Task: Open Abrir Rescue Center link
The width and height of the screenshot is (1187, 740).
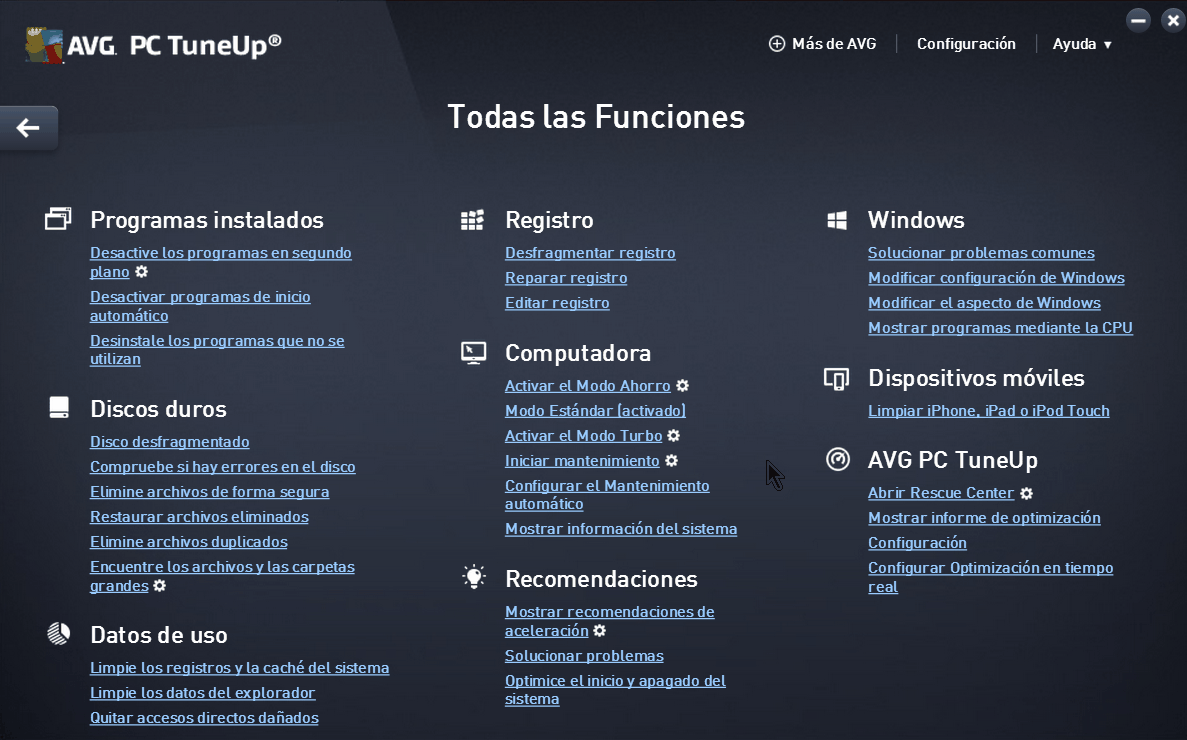Action: (941, 493)
